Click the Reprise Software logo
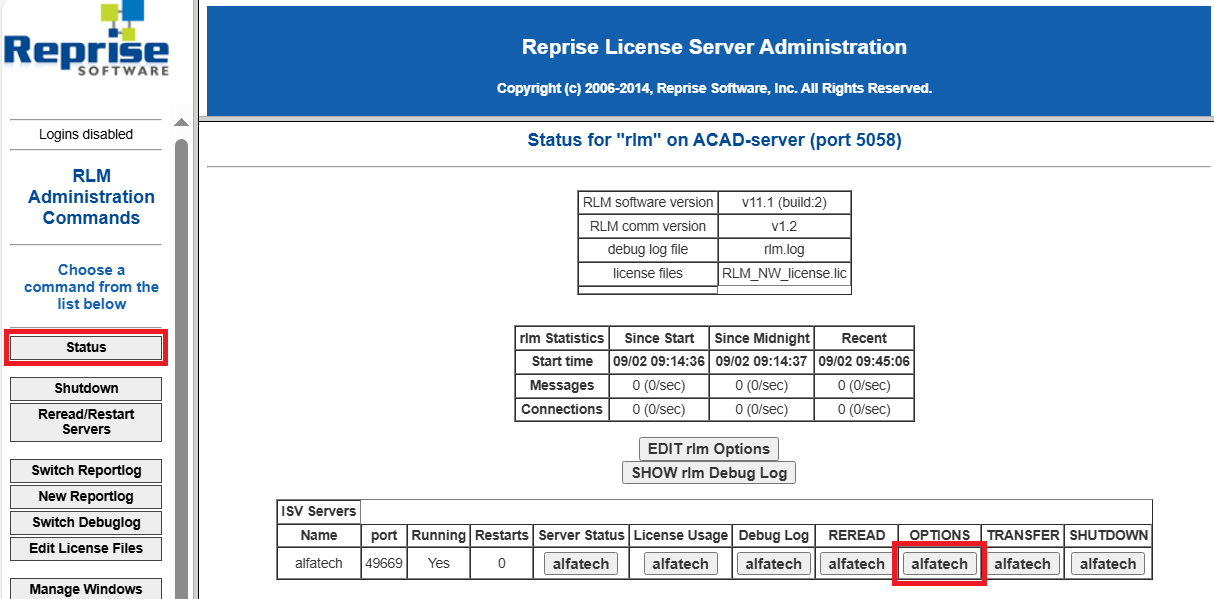1214x599 pixels. [x=86, y=40]
